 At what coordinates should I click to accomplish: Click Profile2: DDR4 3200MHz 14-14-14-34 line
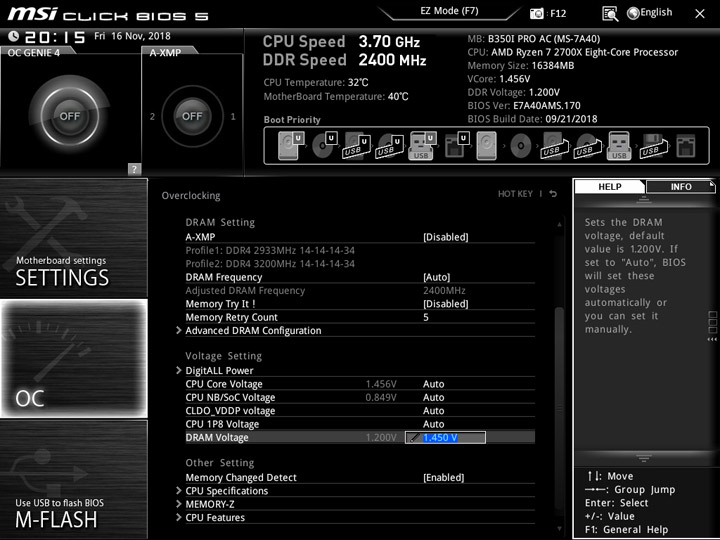[270, 264]
